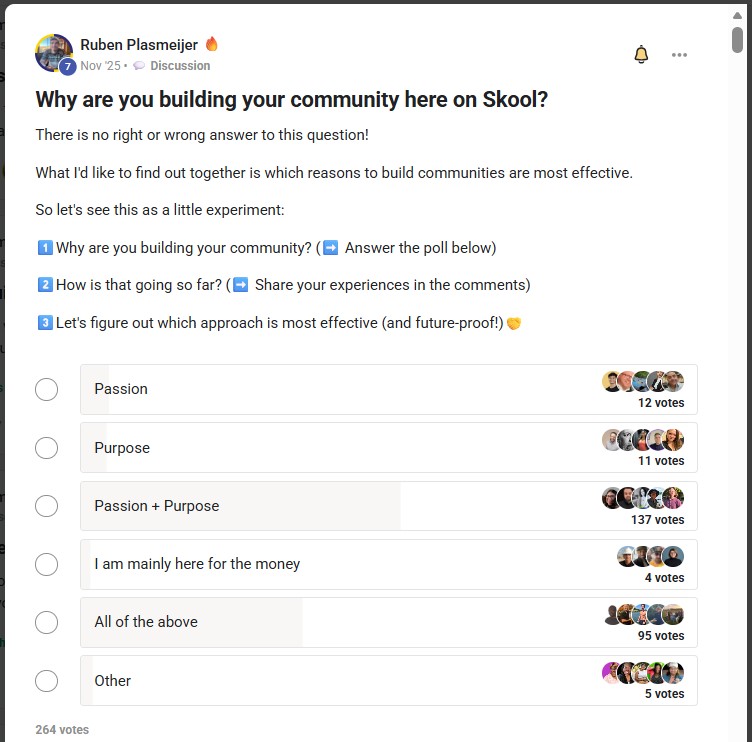Click the vertical scrollbar thumb

click(x=737, y=39)
